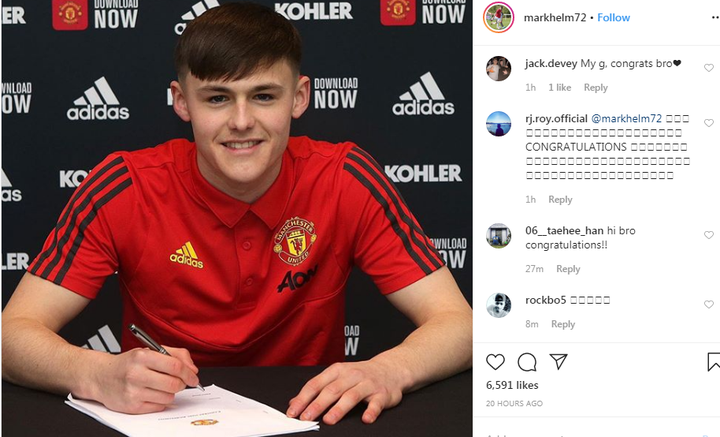Open jack.devey's avatar
Viewport: 720px width, 437px height.
click(498, 68)
